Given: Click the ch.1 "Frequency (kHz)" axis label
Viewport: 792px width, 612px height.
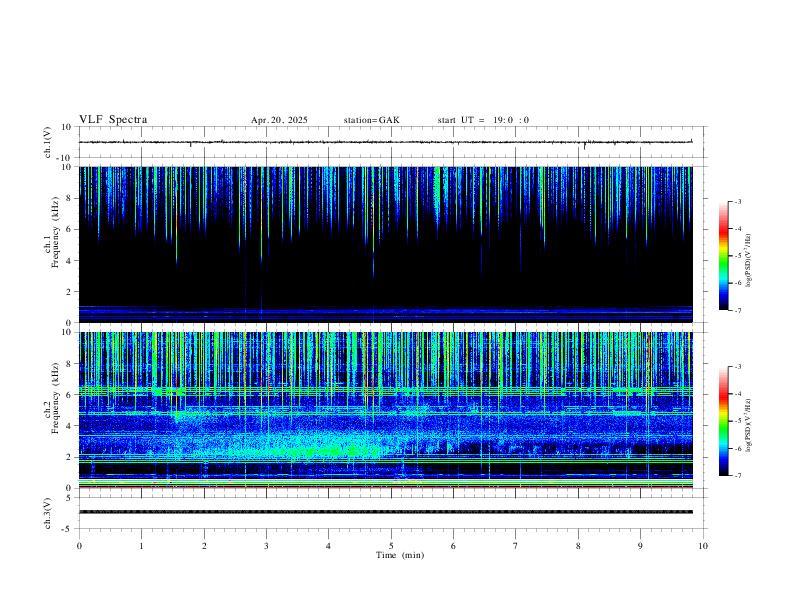Looking at the screenshot, I should pos(55,232).
